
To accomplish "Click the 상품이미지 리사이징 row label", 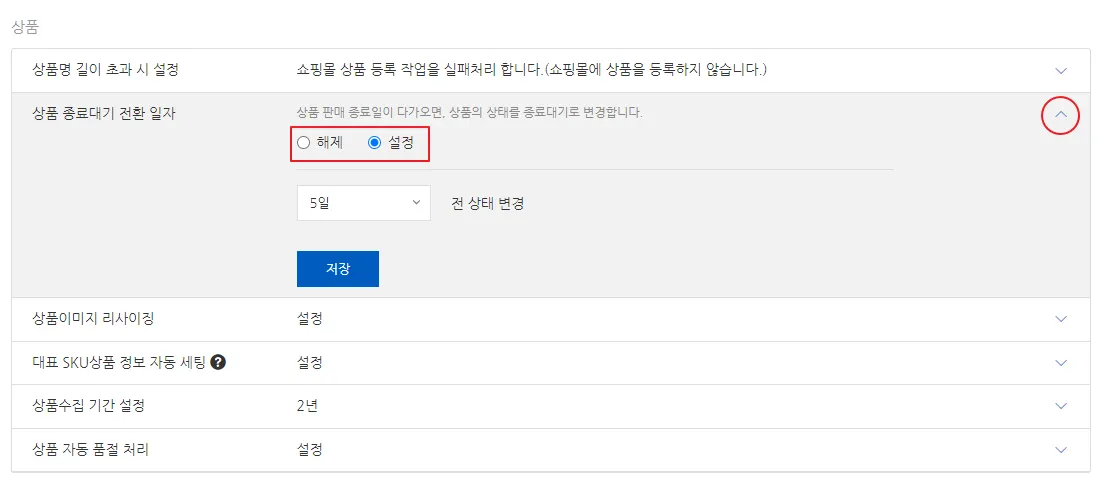I will click(x=93, y=319).
